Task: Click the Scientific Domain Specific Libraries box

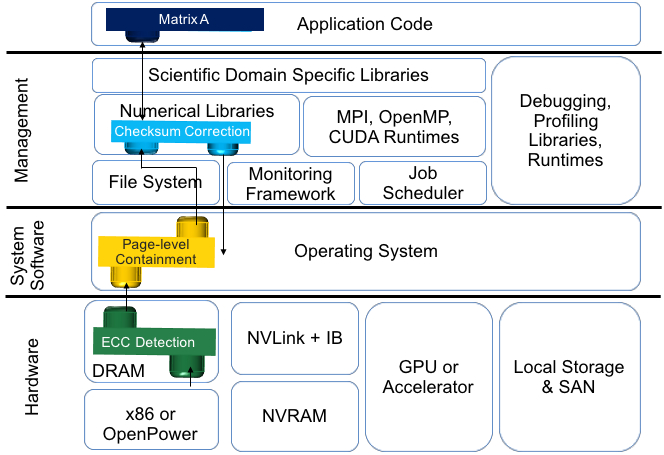Action: [288, 75]
